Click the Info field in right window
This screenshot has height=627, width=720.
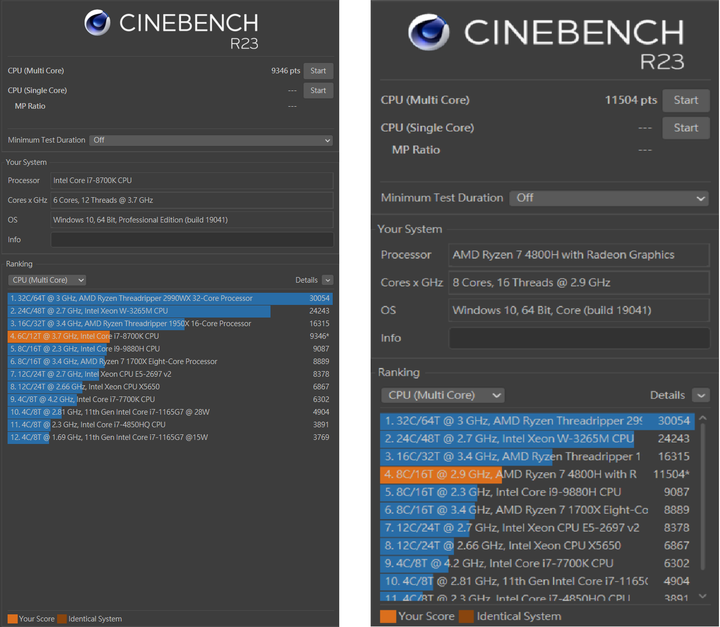pos(579,338)
